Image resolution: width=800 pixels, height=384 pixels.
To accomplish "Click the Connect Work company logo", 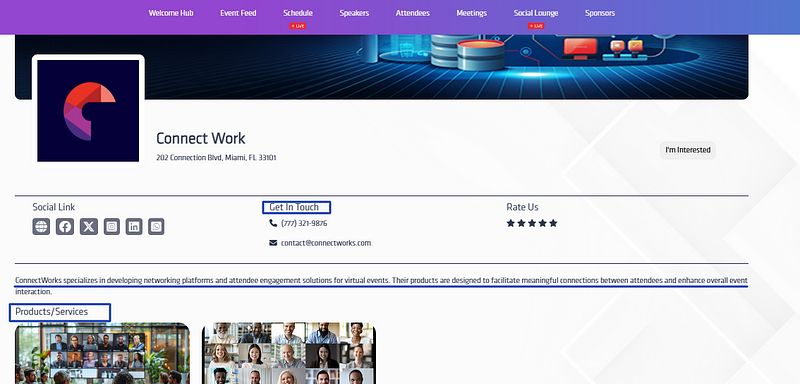I will tap(88, 111).
